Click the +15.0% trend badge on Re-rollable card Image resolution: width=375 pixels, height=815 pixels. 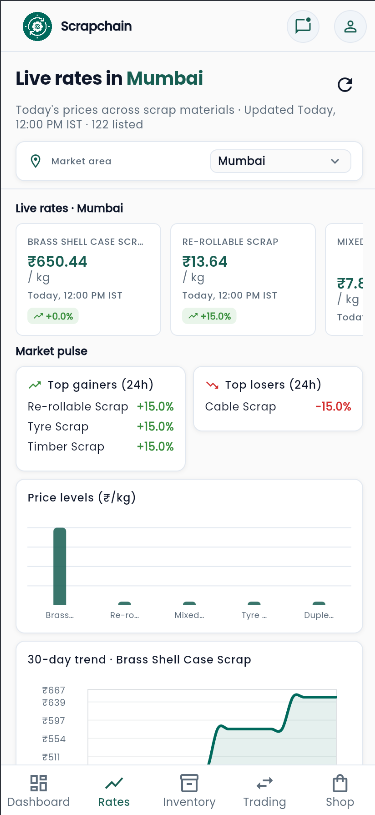(x=209, y=316)
